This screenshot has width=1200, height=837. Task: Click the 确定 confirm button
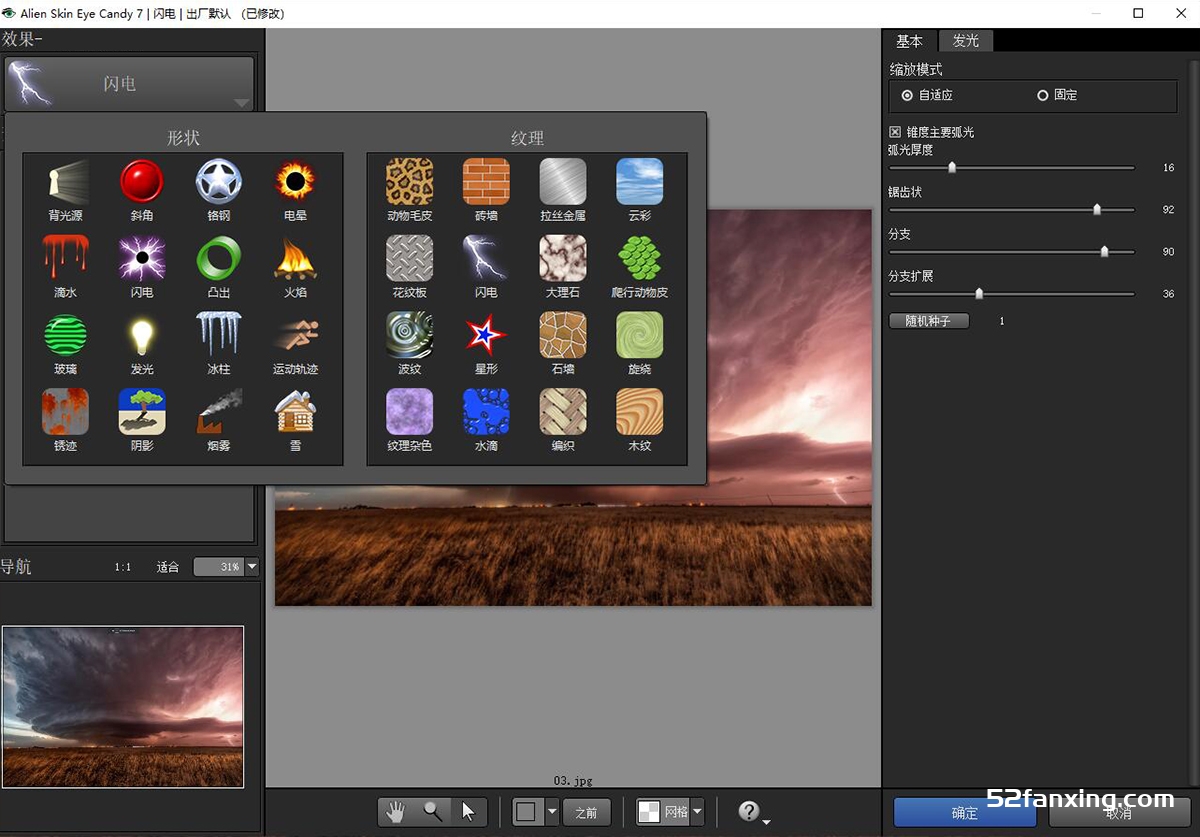964,813
